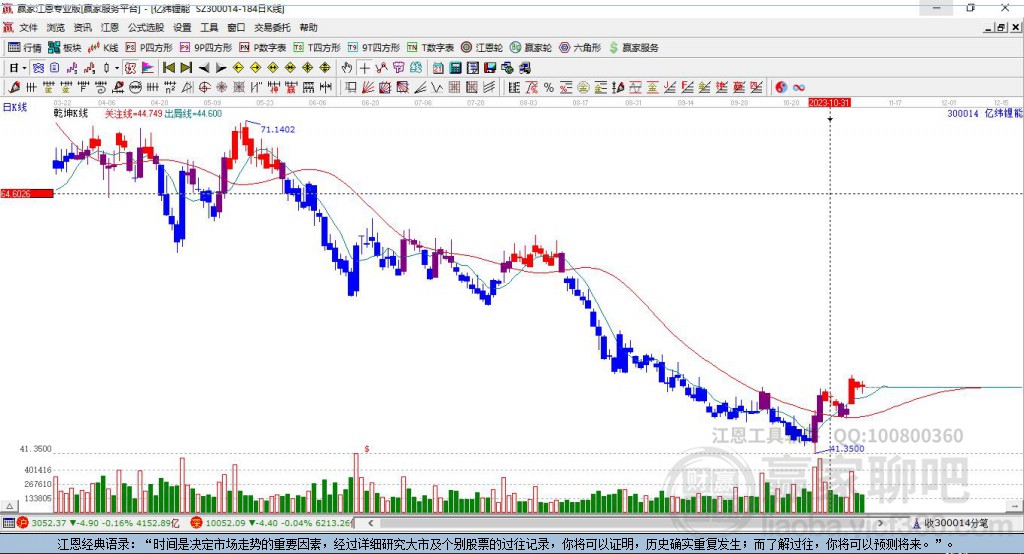The image size is (1024, 554).
Task: Open the 江恩轮 tool
Action: [x=482, y=48]
